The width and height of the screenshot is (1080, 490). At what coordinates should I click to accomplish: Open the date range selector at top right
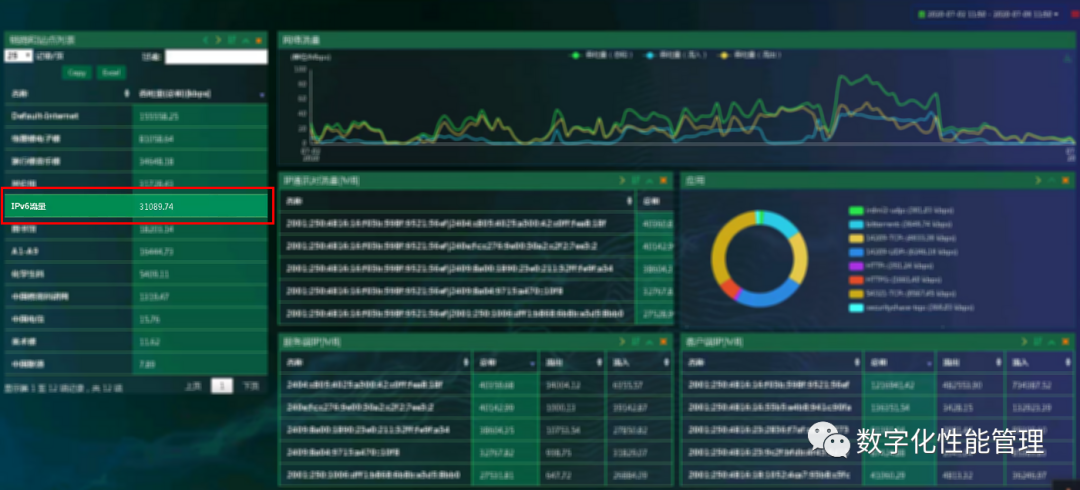pos(989,14)
